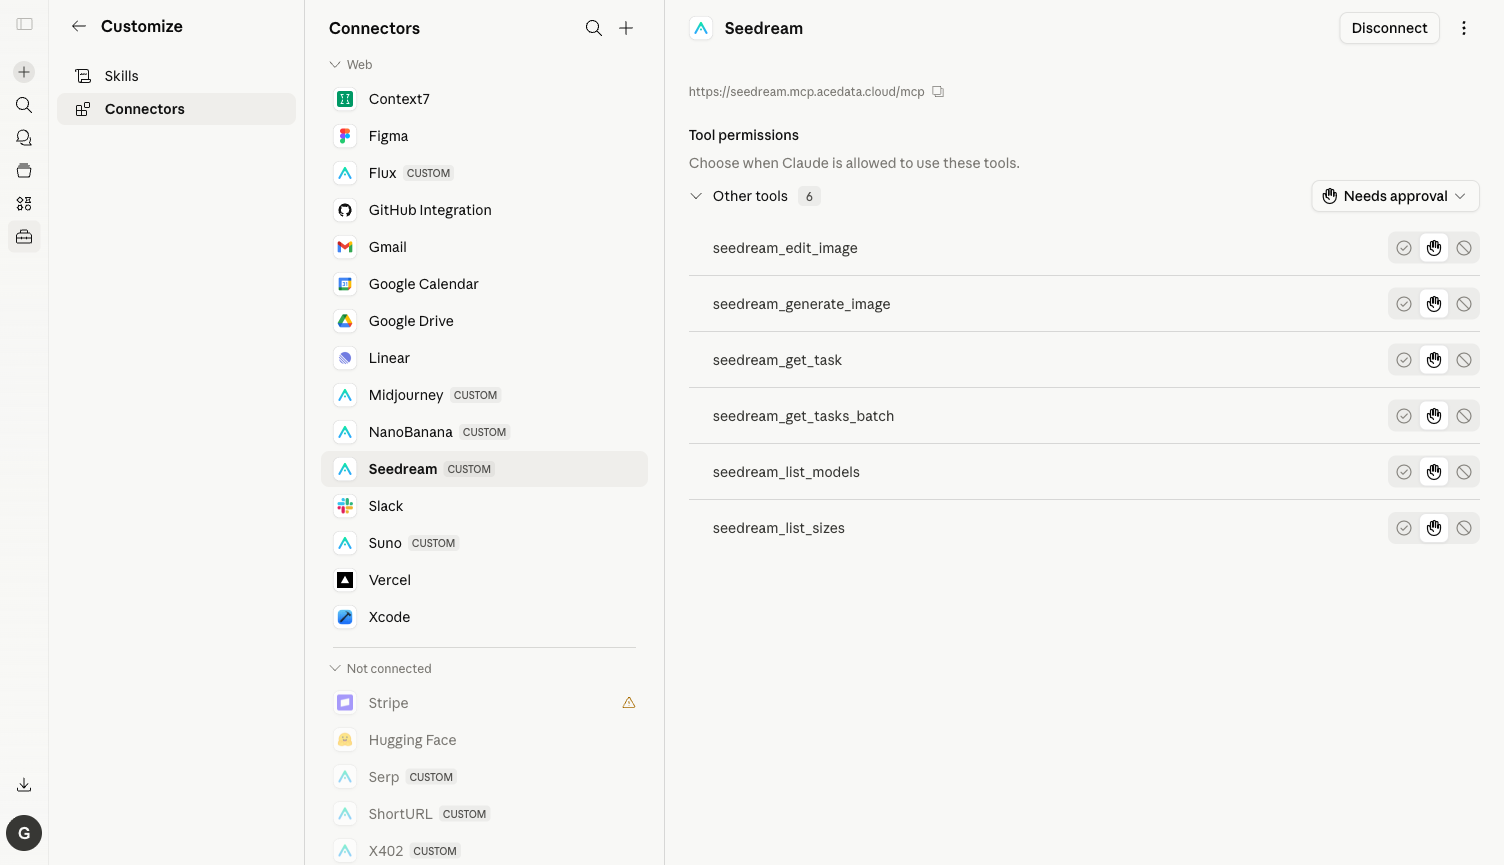Open the ShortURL connector
1504x865 pixels.
pyautogui.click(x=484, y=814)
